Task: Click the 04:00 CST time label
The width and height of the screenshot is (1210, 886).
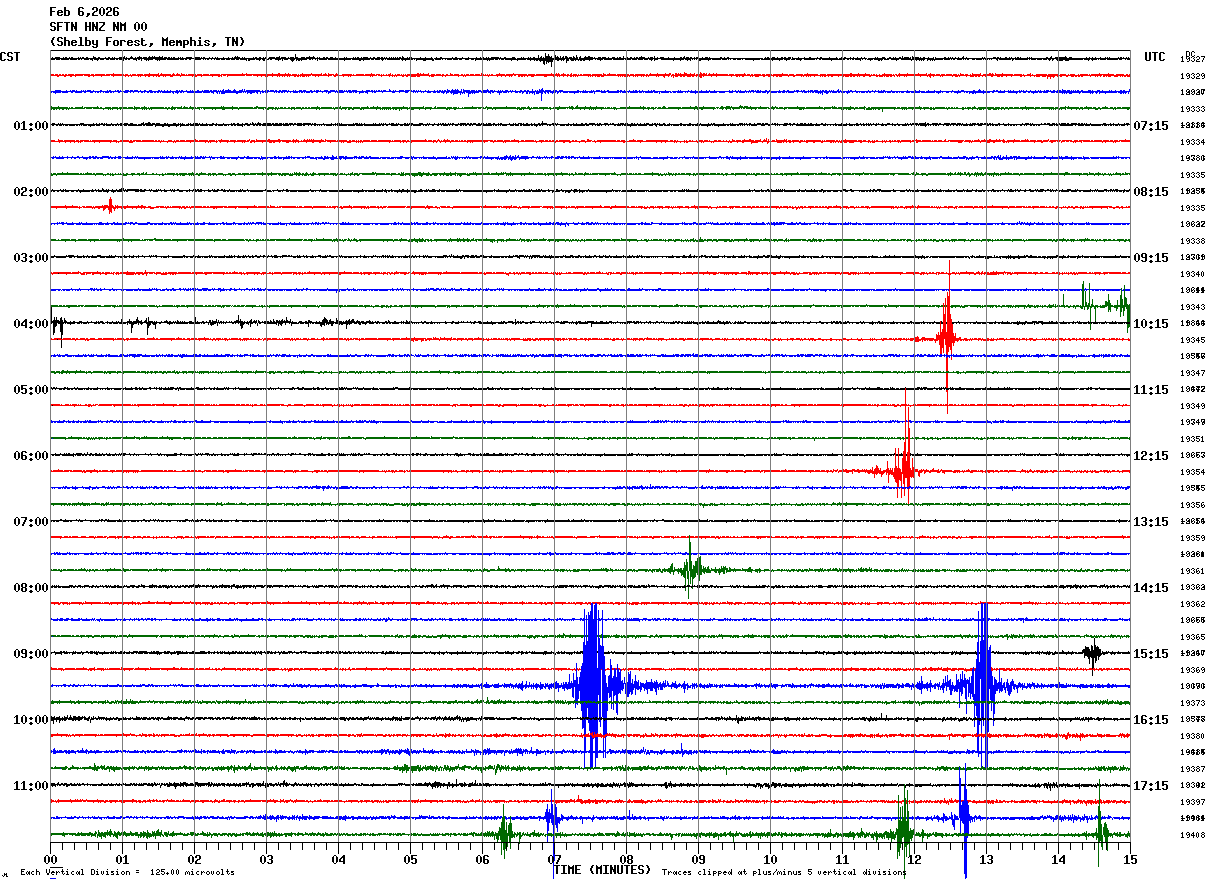Action: pos(30,324)
